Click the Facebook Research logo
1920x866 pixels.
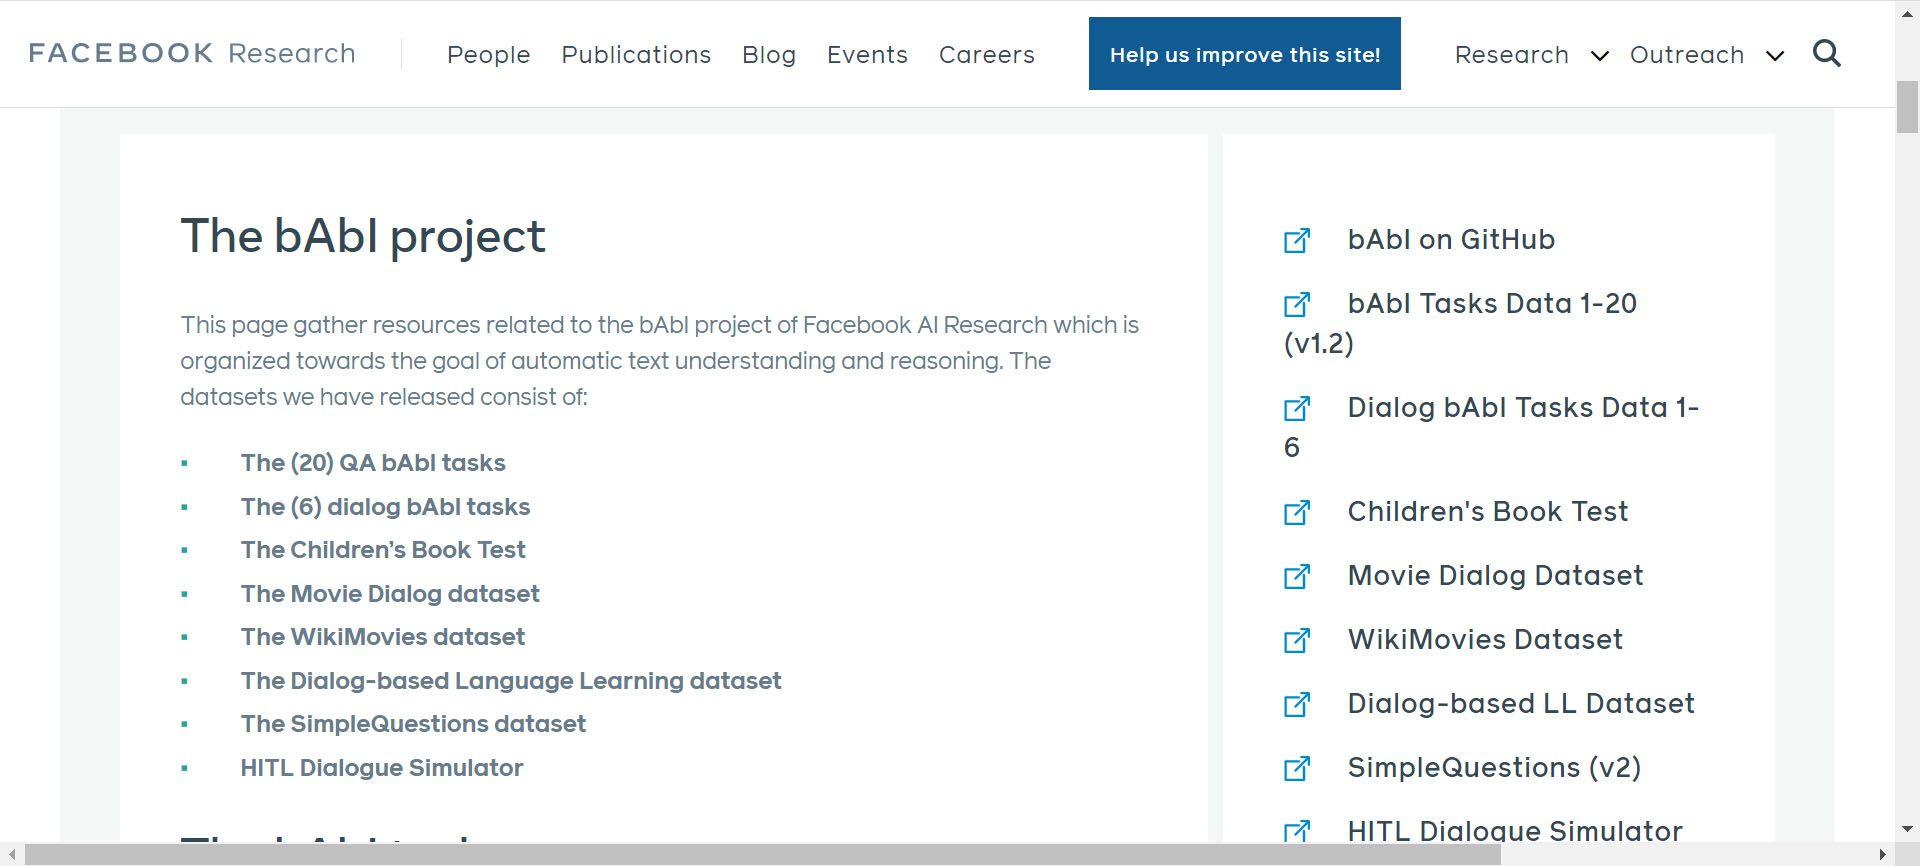pyautogui.click(x=192, y=53)
